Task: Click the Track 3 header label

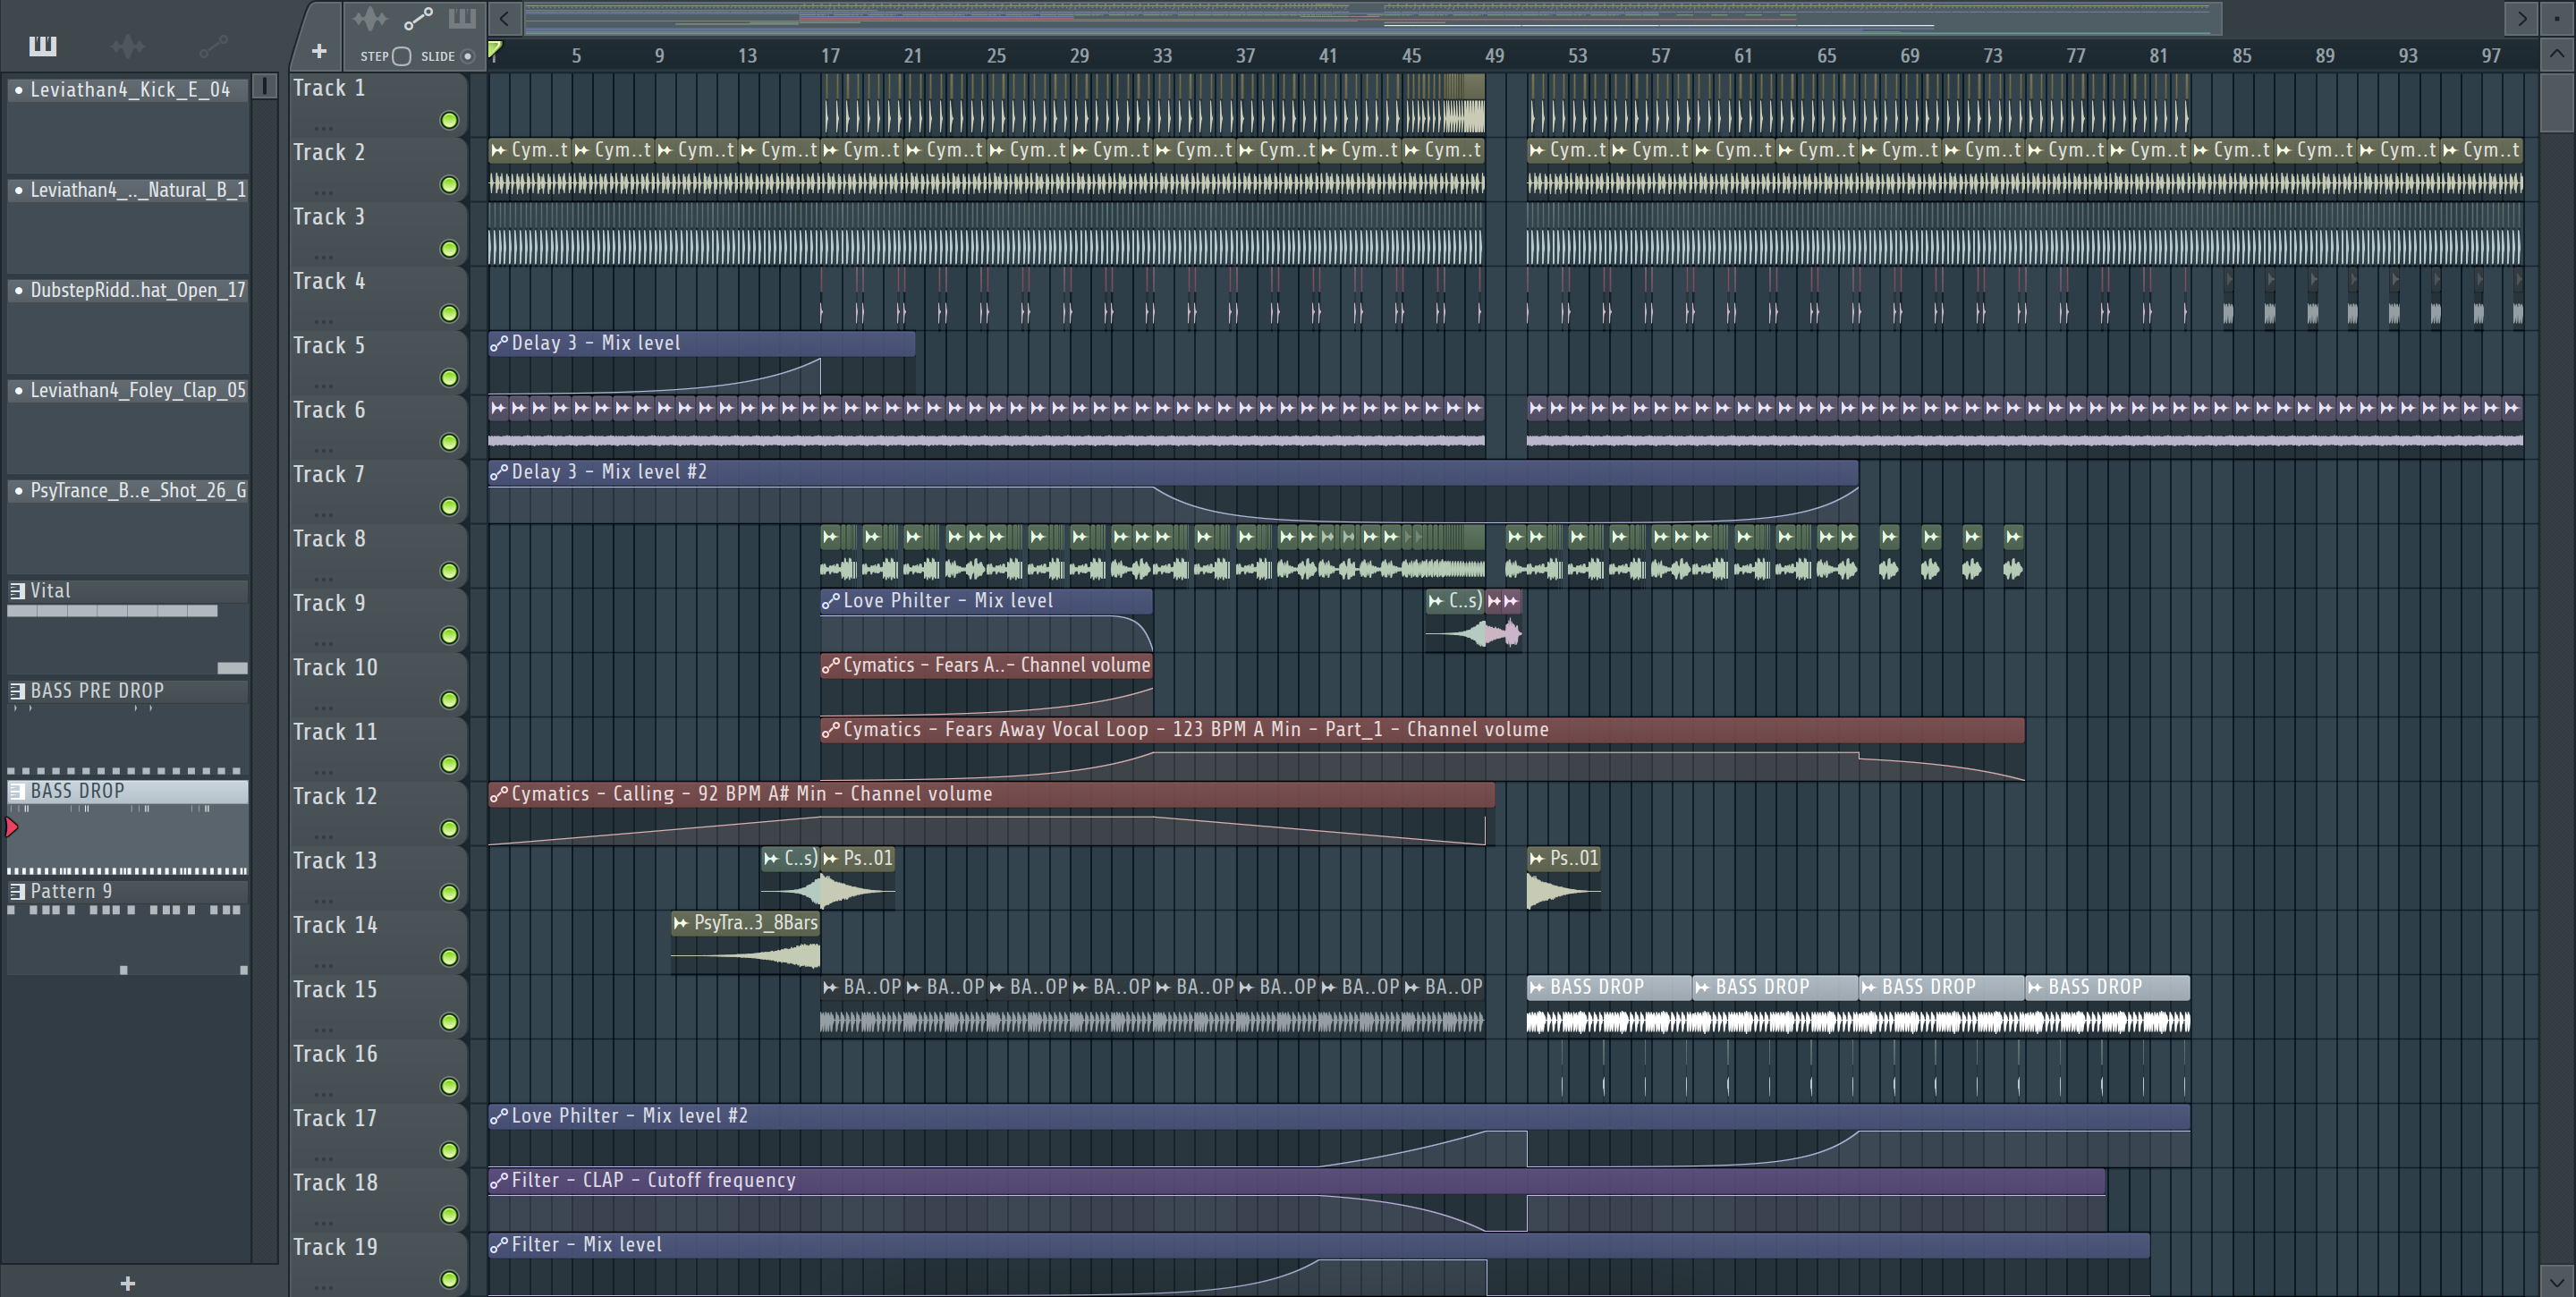Action: click(329, 217)
